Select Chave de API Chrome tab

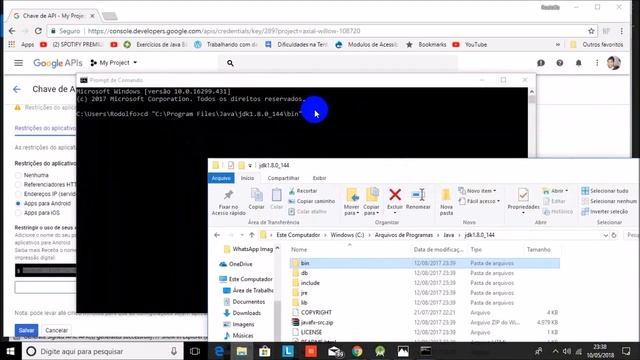[54, 16]
